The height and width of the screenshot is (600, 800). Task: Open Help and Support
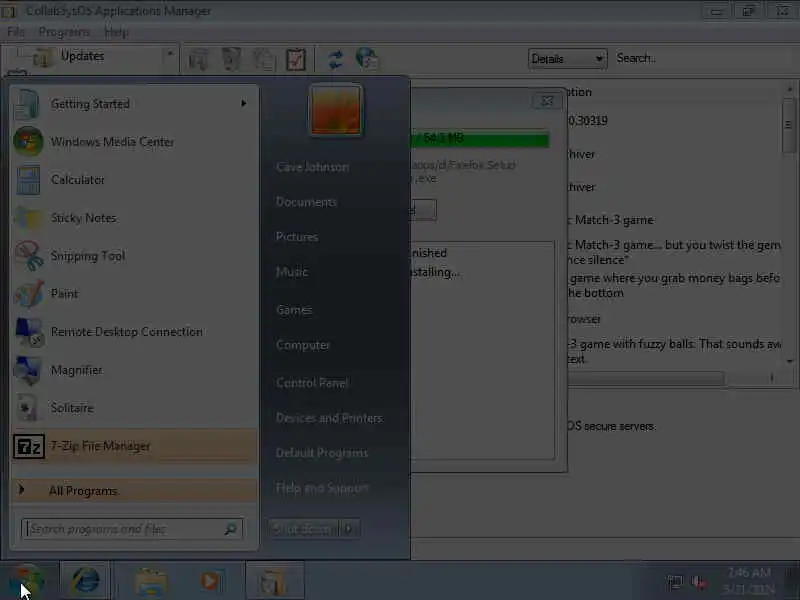pos(322,488)
